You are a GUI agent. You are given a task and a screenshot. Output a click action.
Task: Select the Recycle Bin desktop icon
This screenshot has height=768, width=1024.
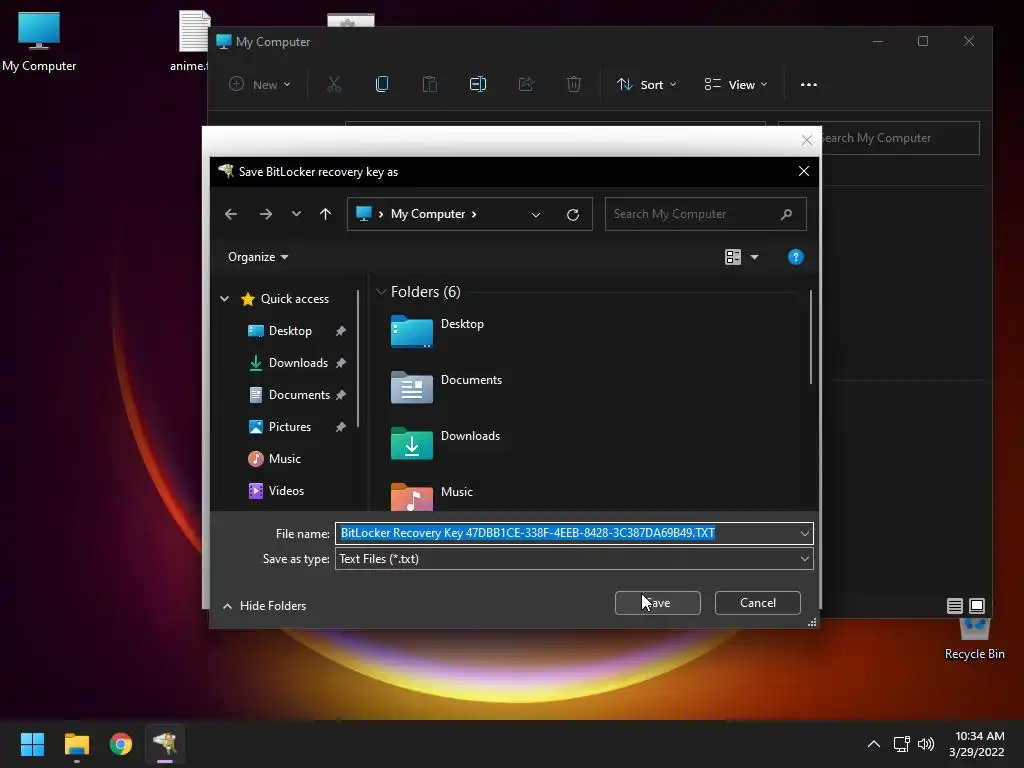974,640
